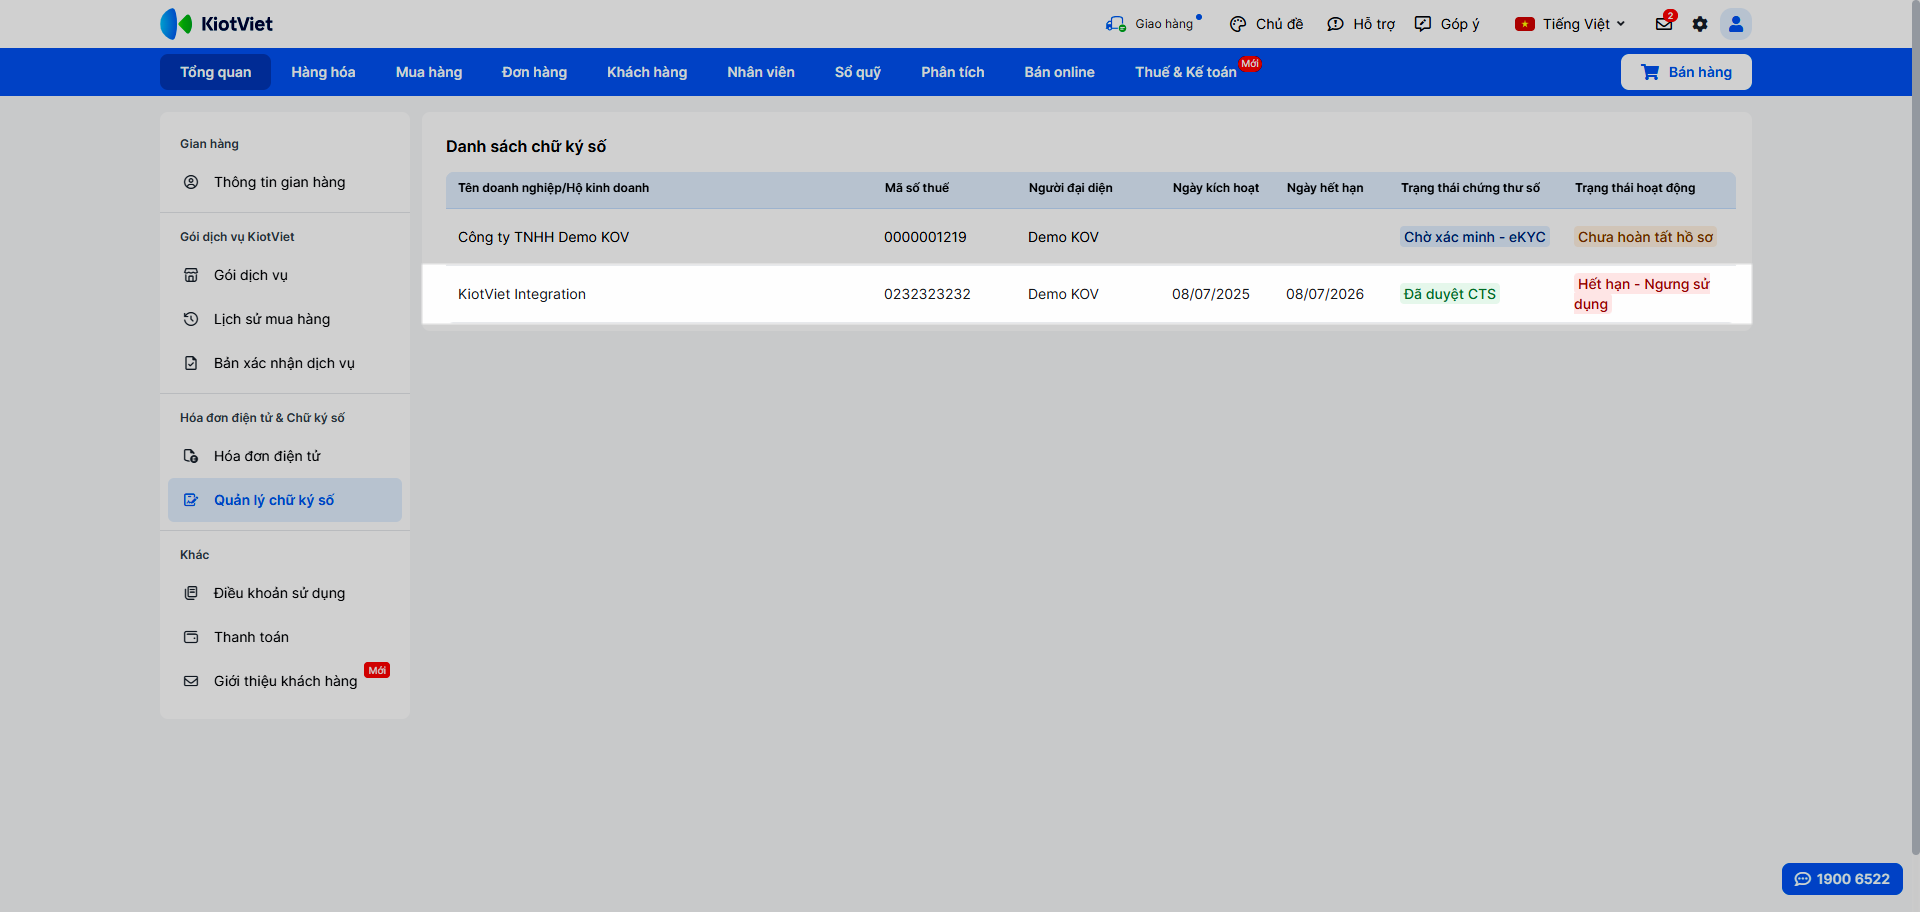This screenshot has width=1920, height=912.
Task: Click the KiotViet logo
Action: coord(216,24)
